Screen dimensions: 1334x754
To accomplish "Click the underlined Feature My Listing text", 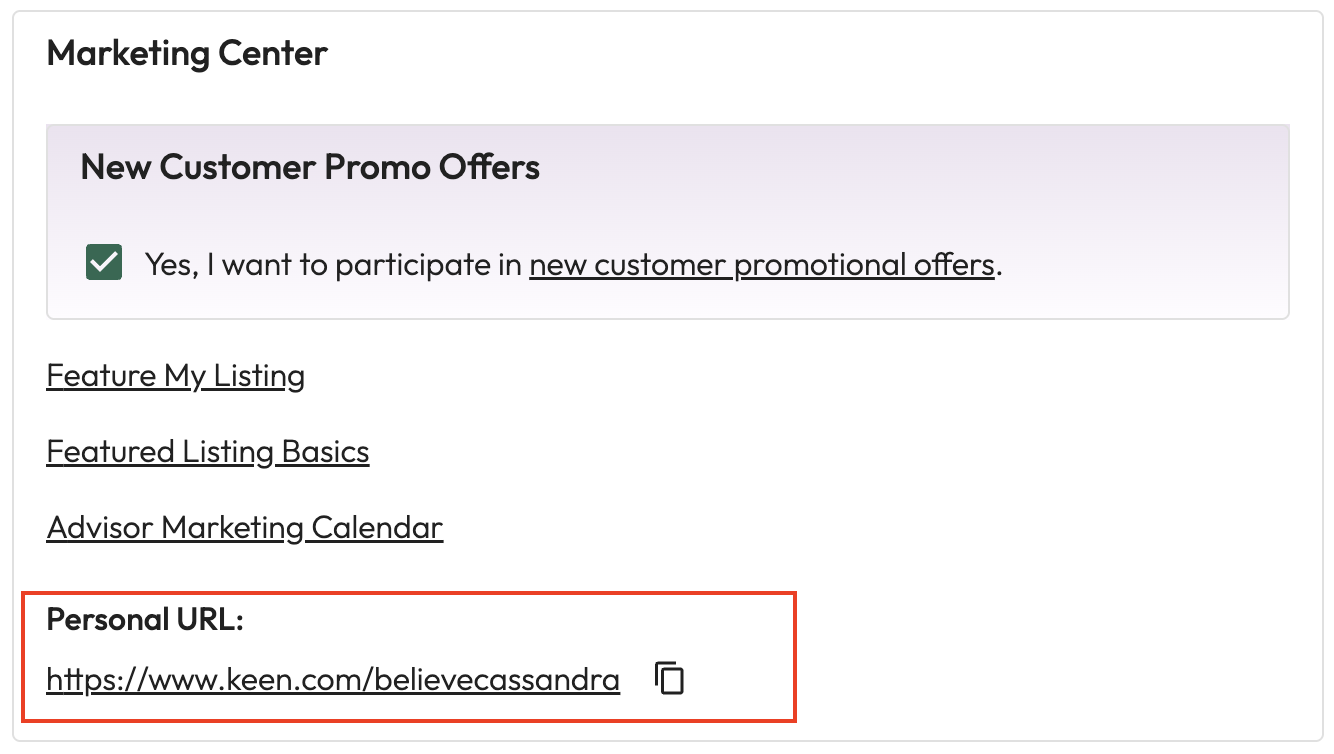I will point(176,376).
